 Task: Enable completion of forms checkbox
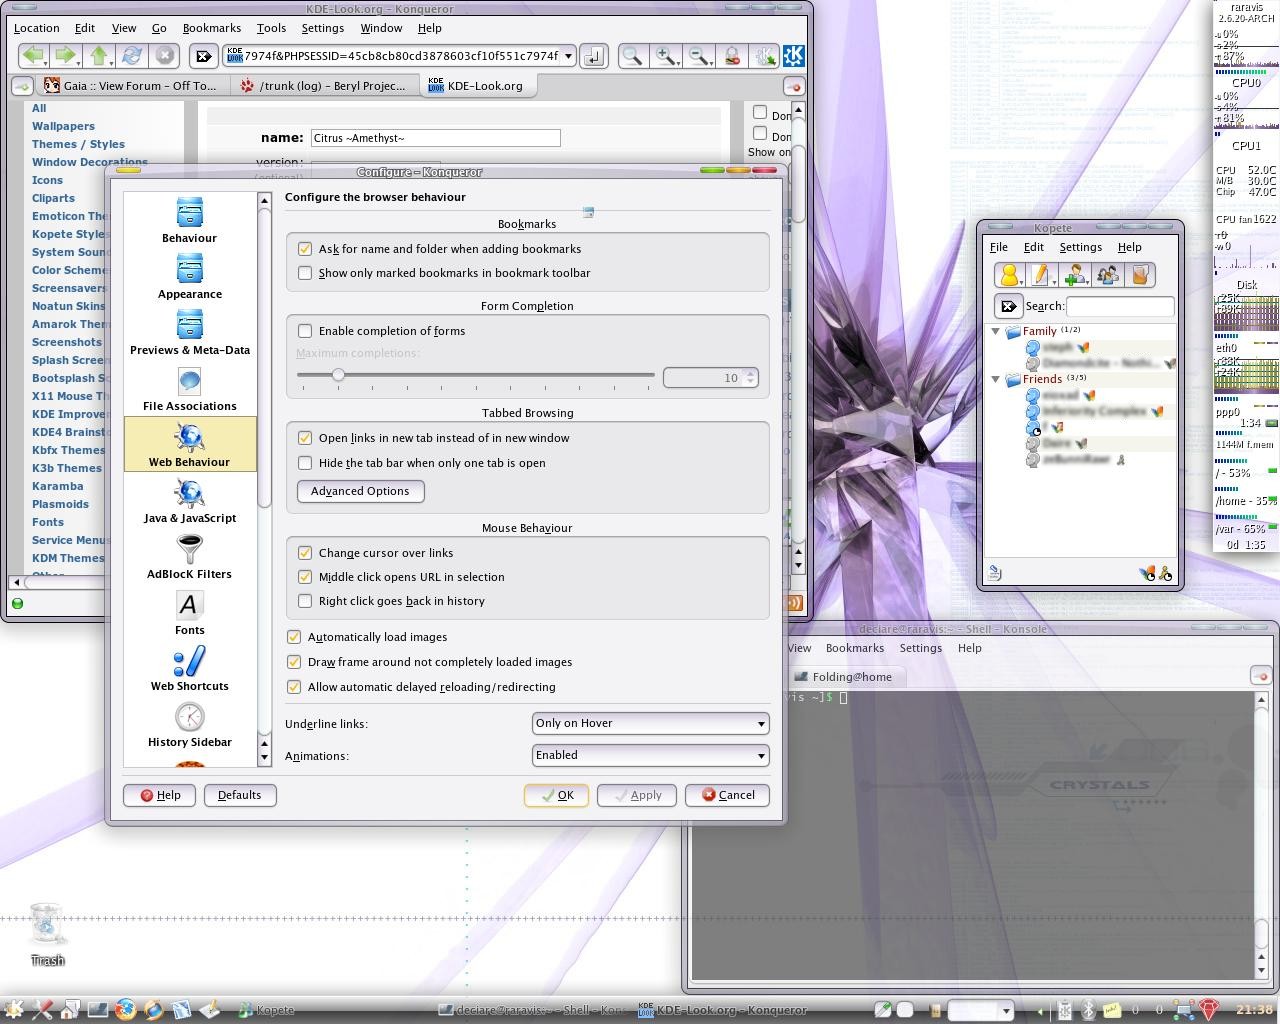click(x=305, y=331)
